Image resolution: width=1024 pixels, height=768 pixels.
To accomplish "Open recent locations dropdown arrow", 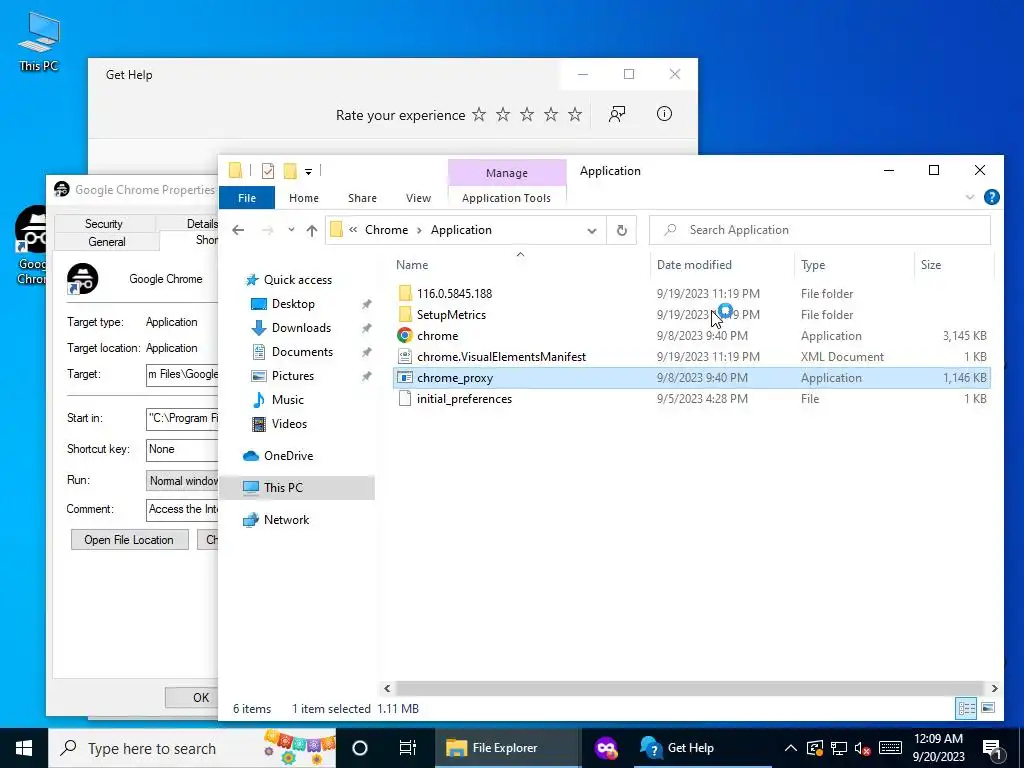I will pyautogui.click(x=291, y=230).
